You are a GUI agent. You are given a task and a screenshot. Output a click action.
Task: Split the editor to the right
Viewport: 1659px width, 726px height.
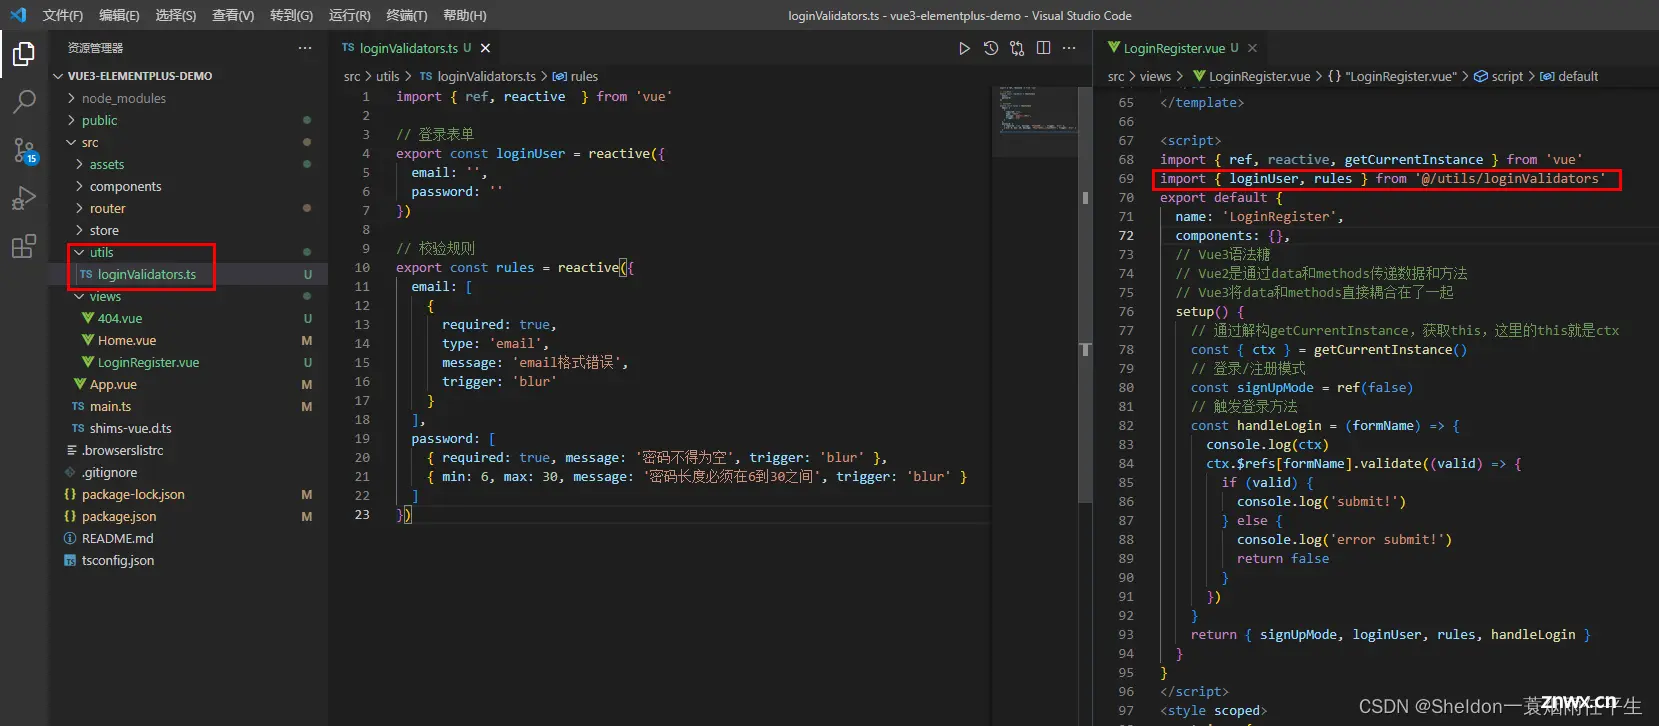(x=1043, y=48)
